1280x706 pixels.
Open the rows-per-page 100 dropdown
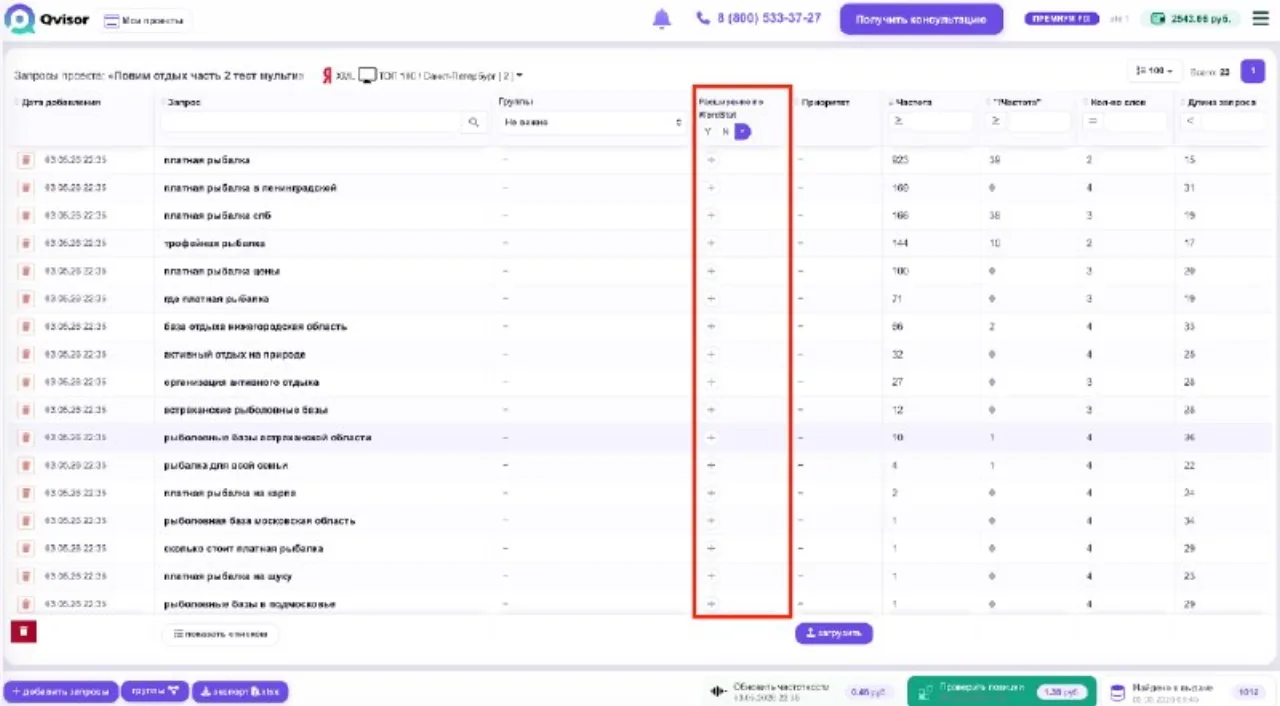pos(1155,71)
